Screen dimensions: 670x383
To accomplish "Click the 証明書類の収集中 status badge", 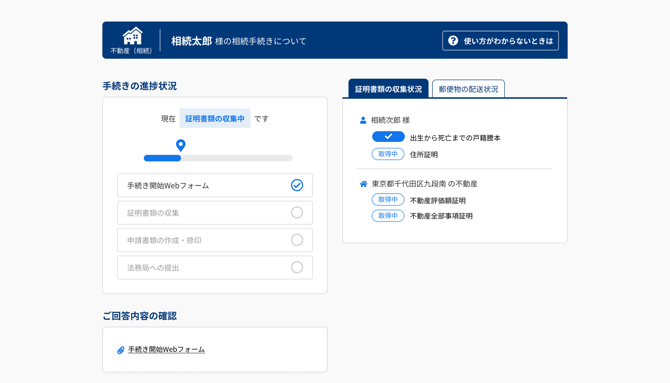I will (x=215, y=118).
